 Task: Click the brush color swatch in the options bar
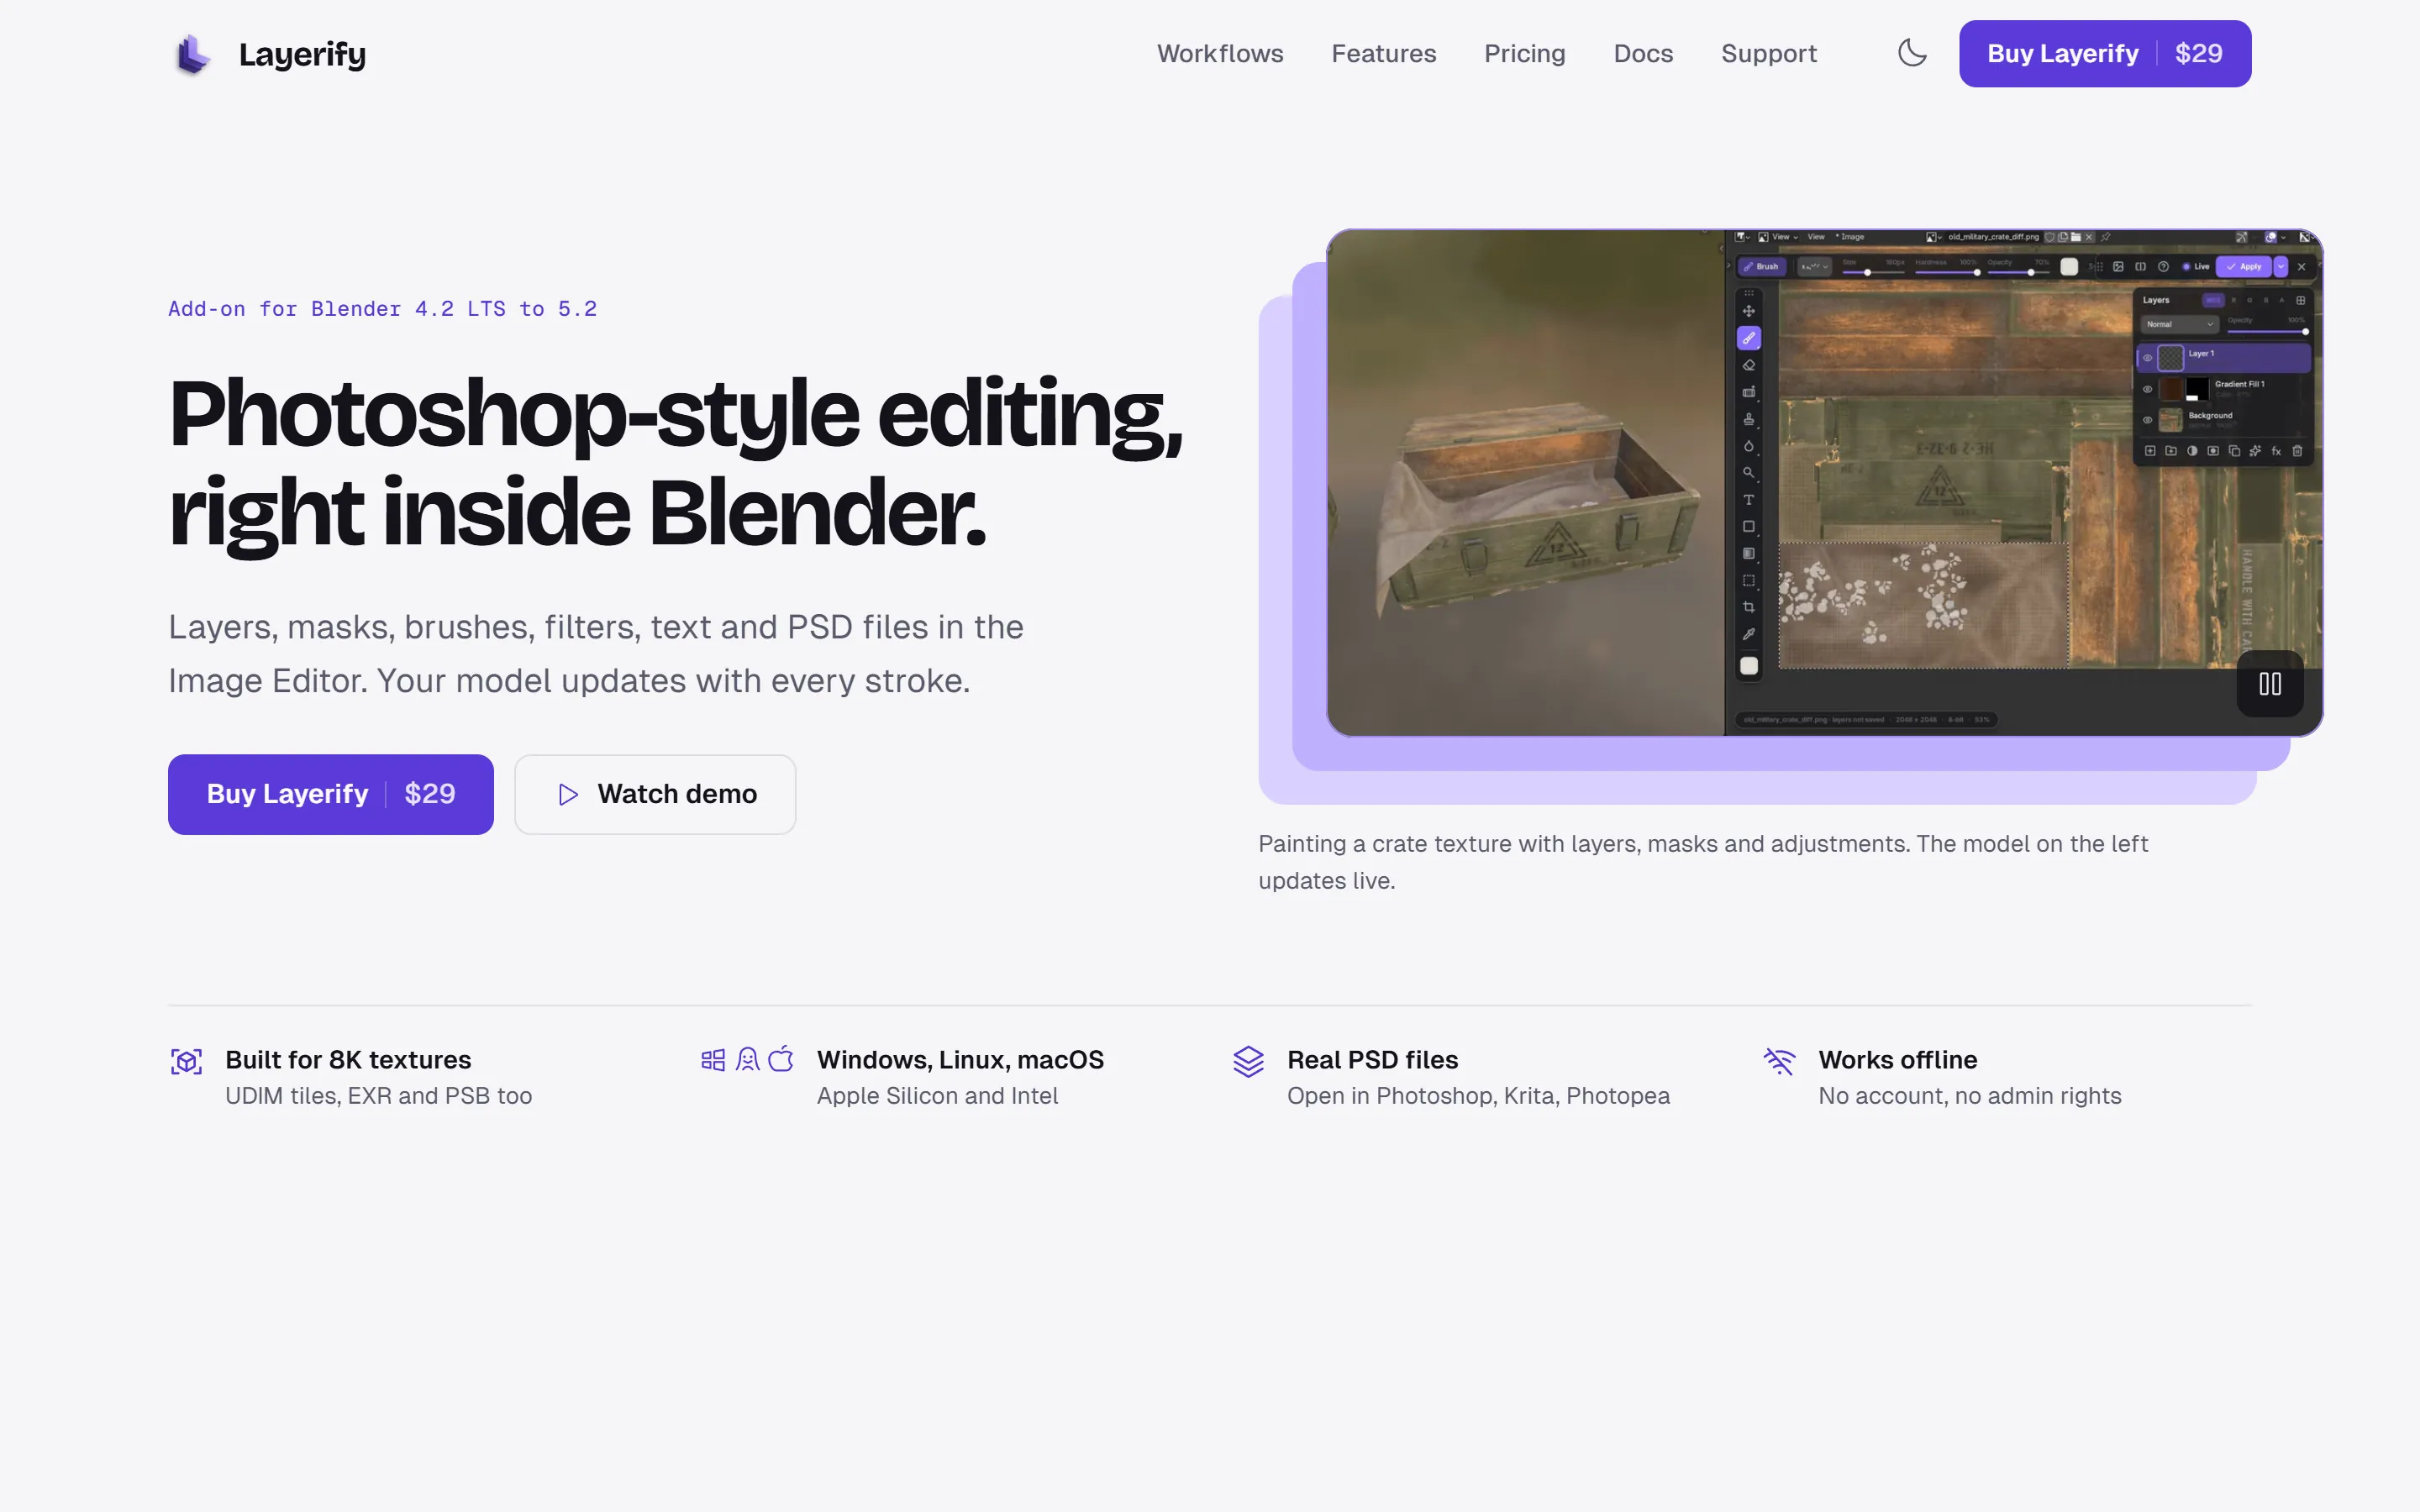pyautogui.click(x=2069, y=267)
